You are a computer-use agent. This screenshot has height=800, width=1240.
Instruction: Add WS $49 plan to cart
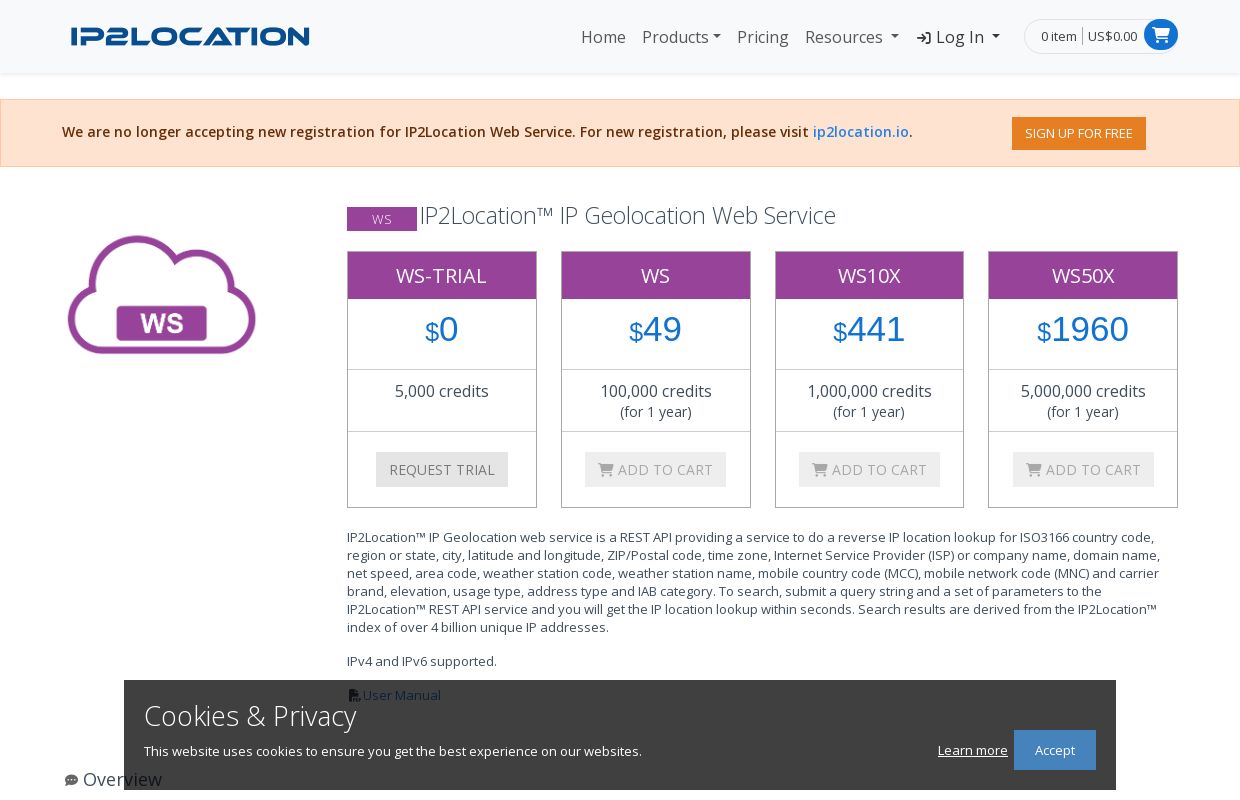656,470
